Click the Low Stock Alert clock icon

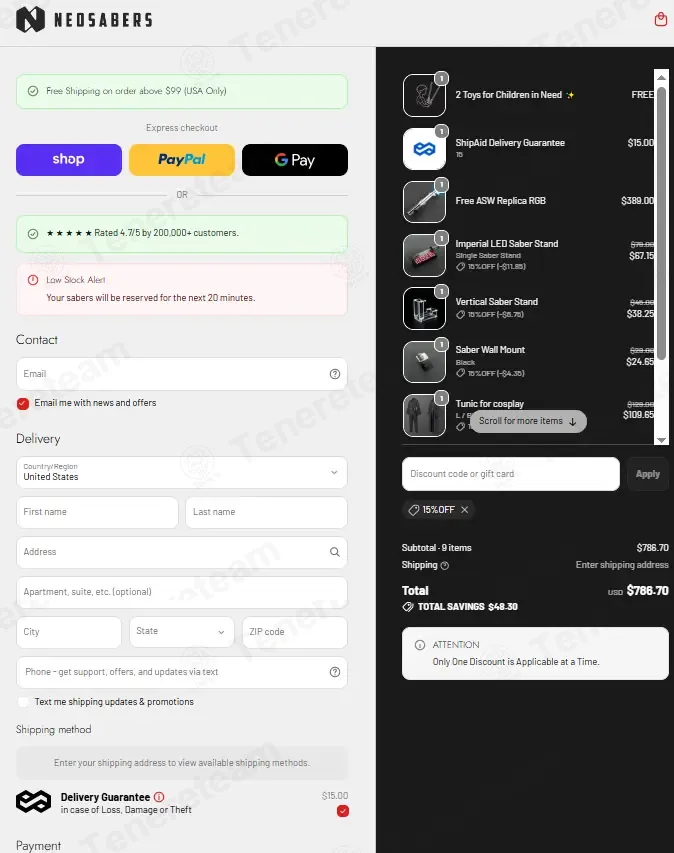point(33,280)
